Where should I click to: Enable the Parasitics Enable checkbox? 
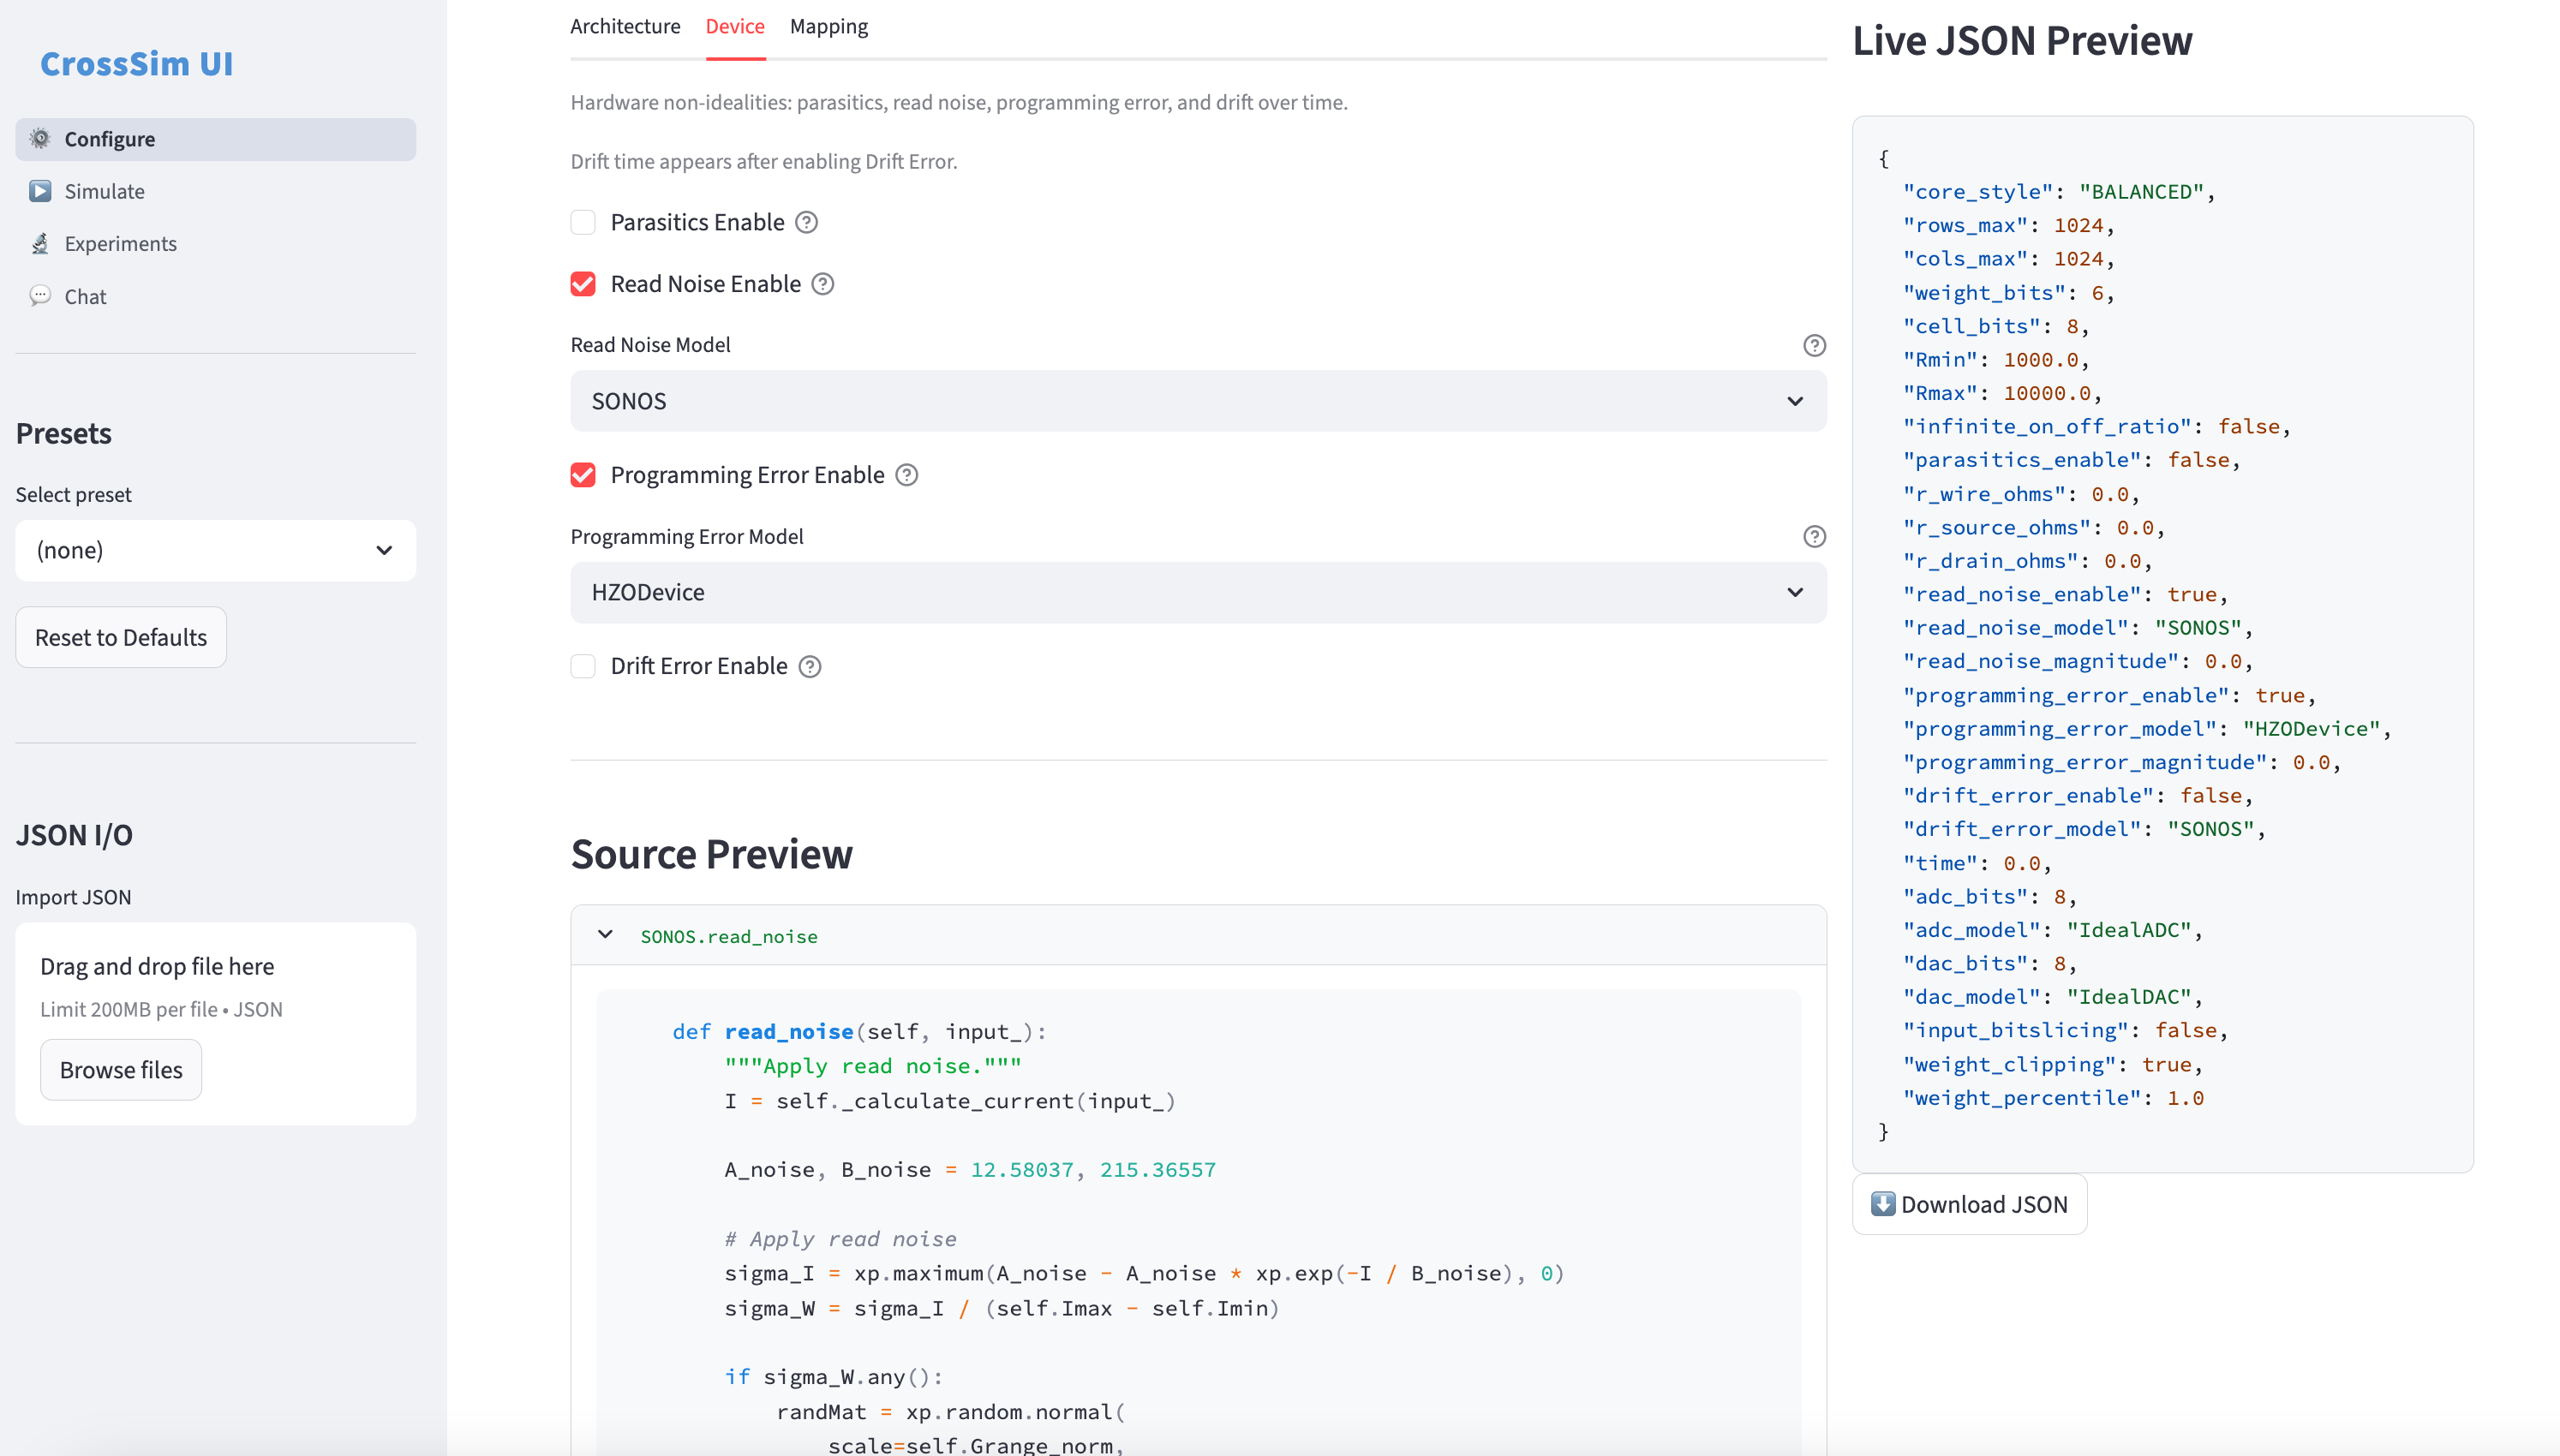click(x=583, y=222)
